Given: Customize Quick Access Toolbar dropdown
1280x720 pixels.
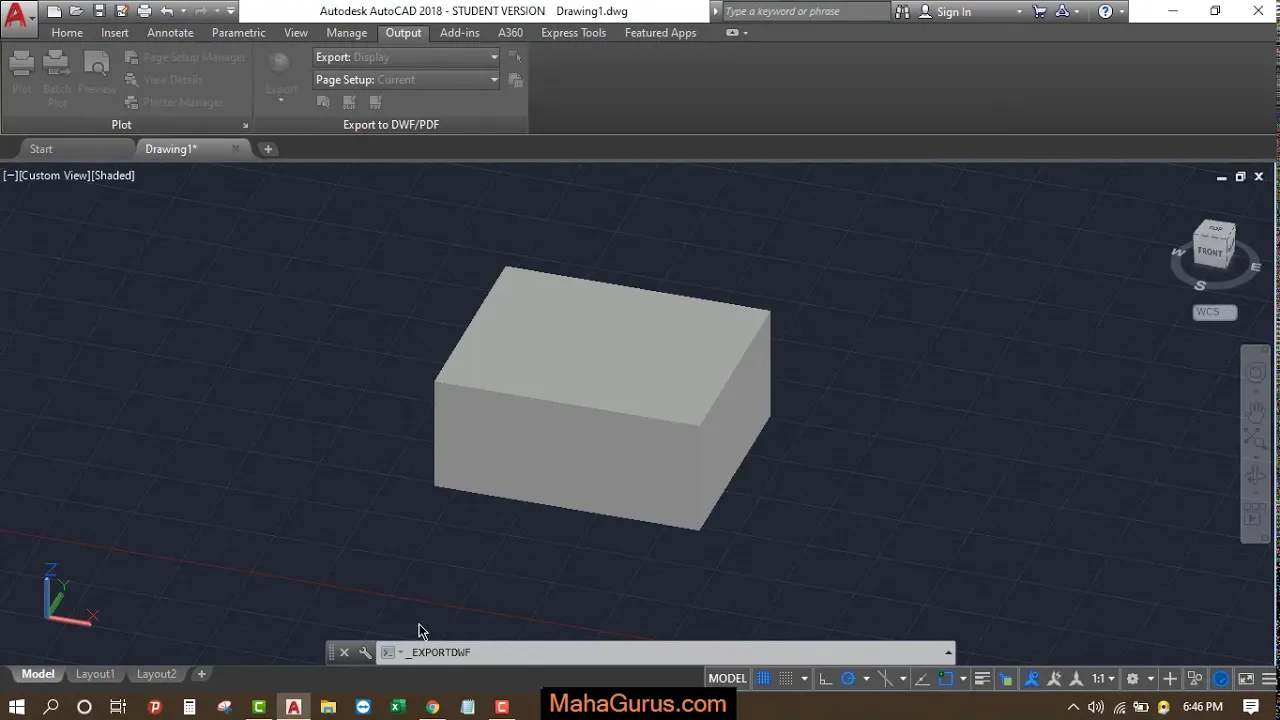Looking at the screenshot, I should click(231, 12).
